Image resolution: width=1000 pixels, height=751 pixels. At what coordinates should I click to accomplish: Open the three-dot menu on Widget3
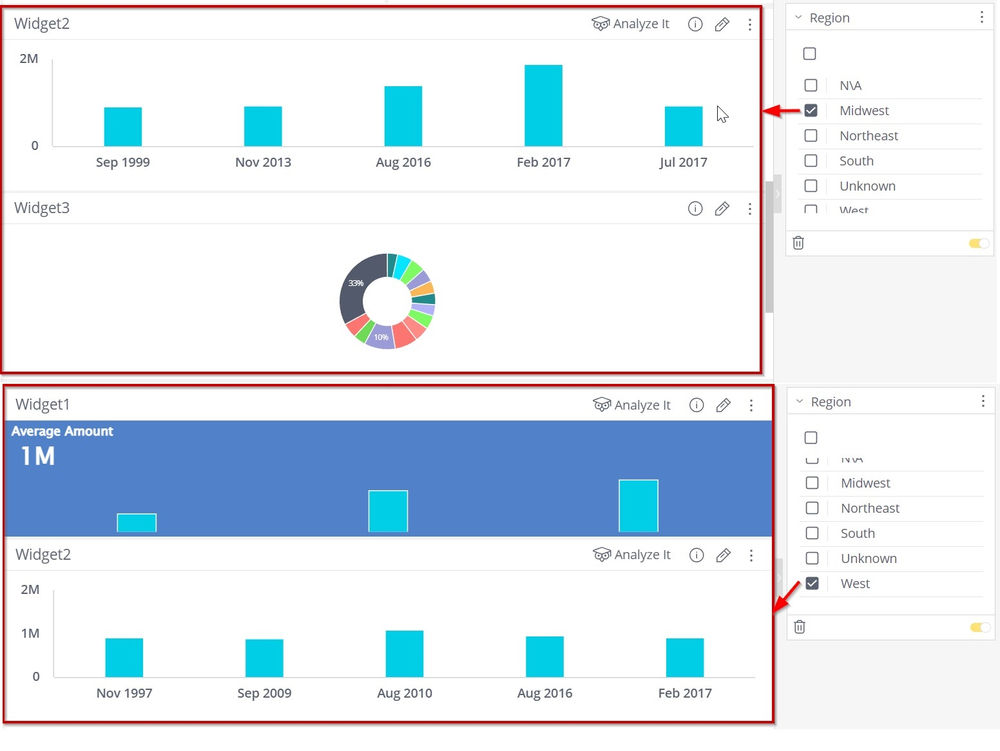click(750, 208)
